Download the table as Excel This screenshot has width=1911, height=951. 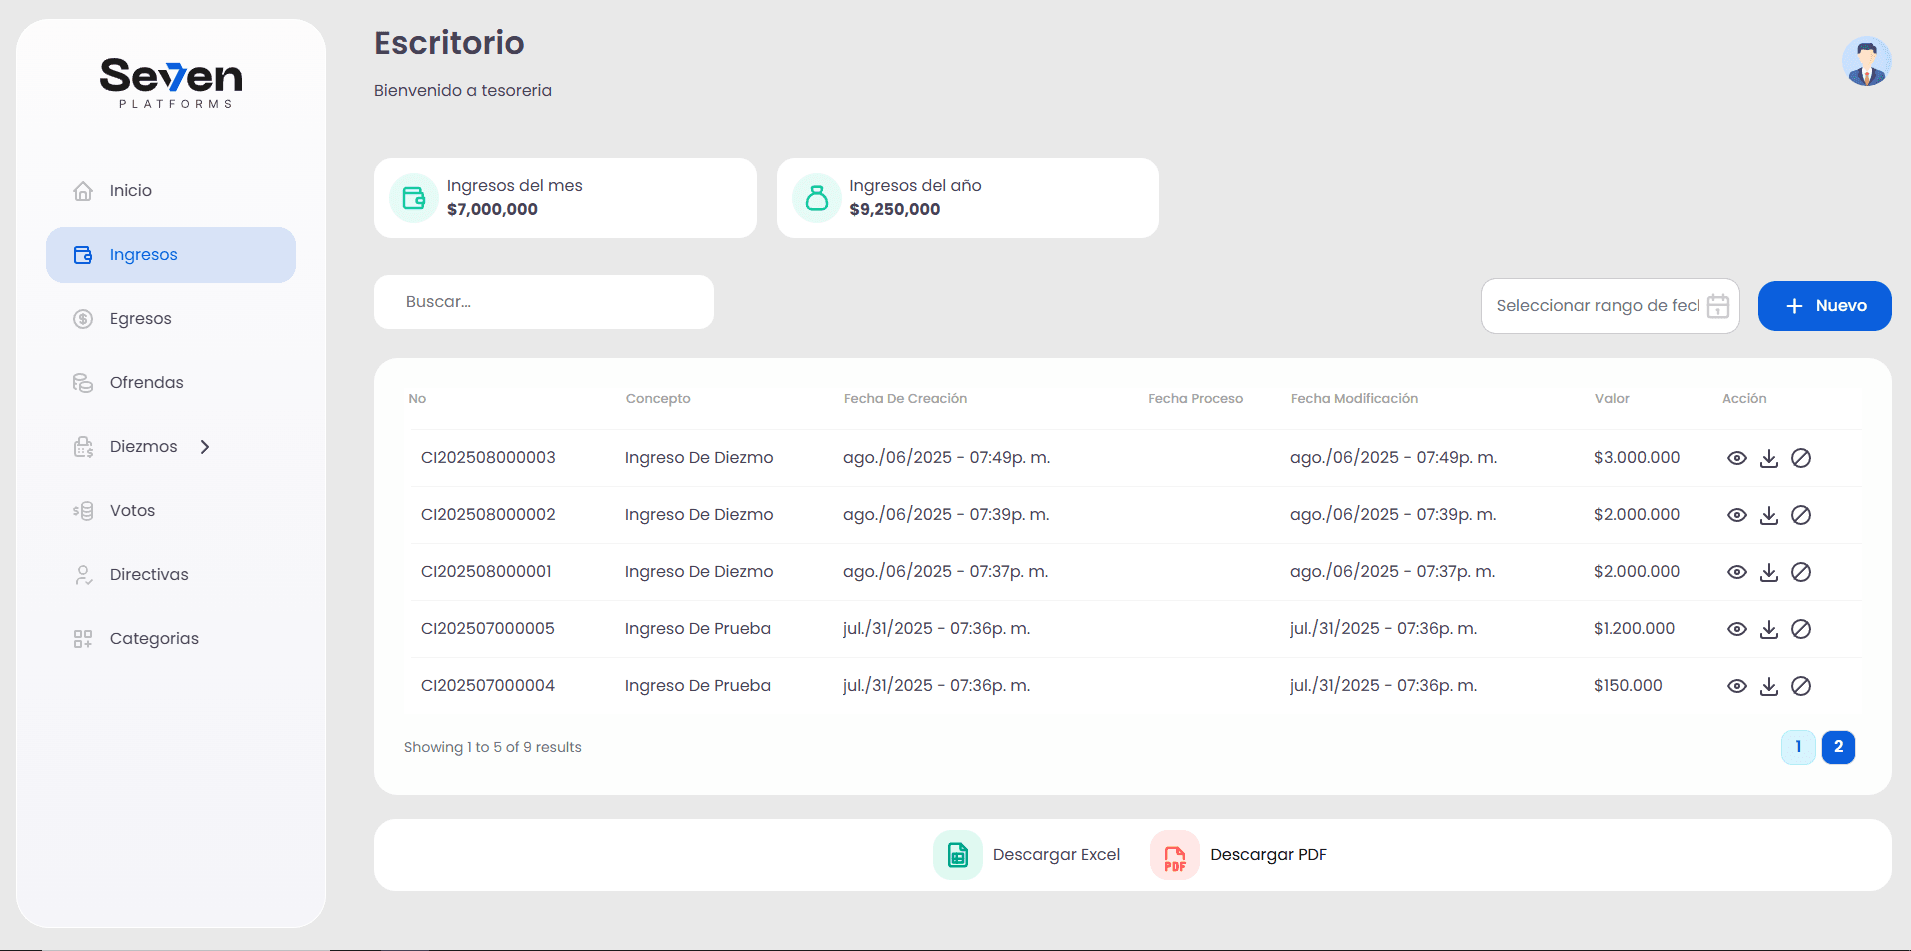[x=1027, y=855]
